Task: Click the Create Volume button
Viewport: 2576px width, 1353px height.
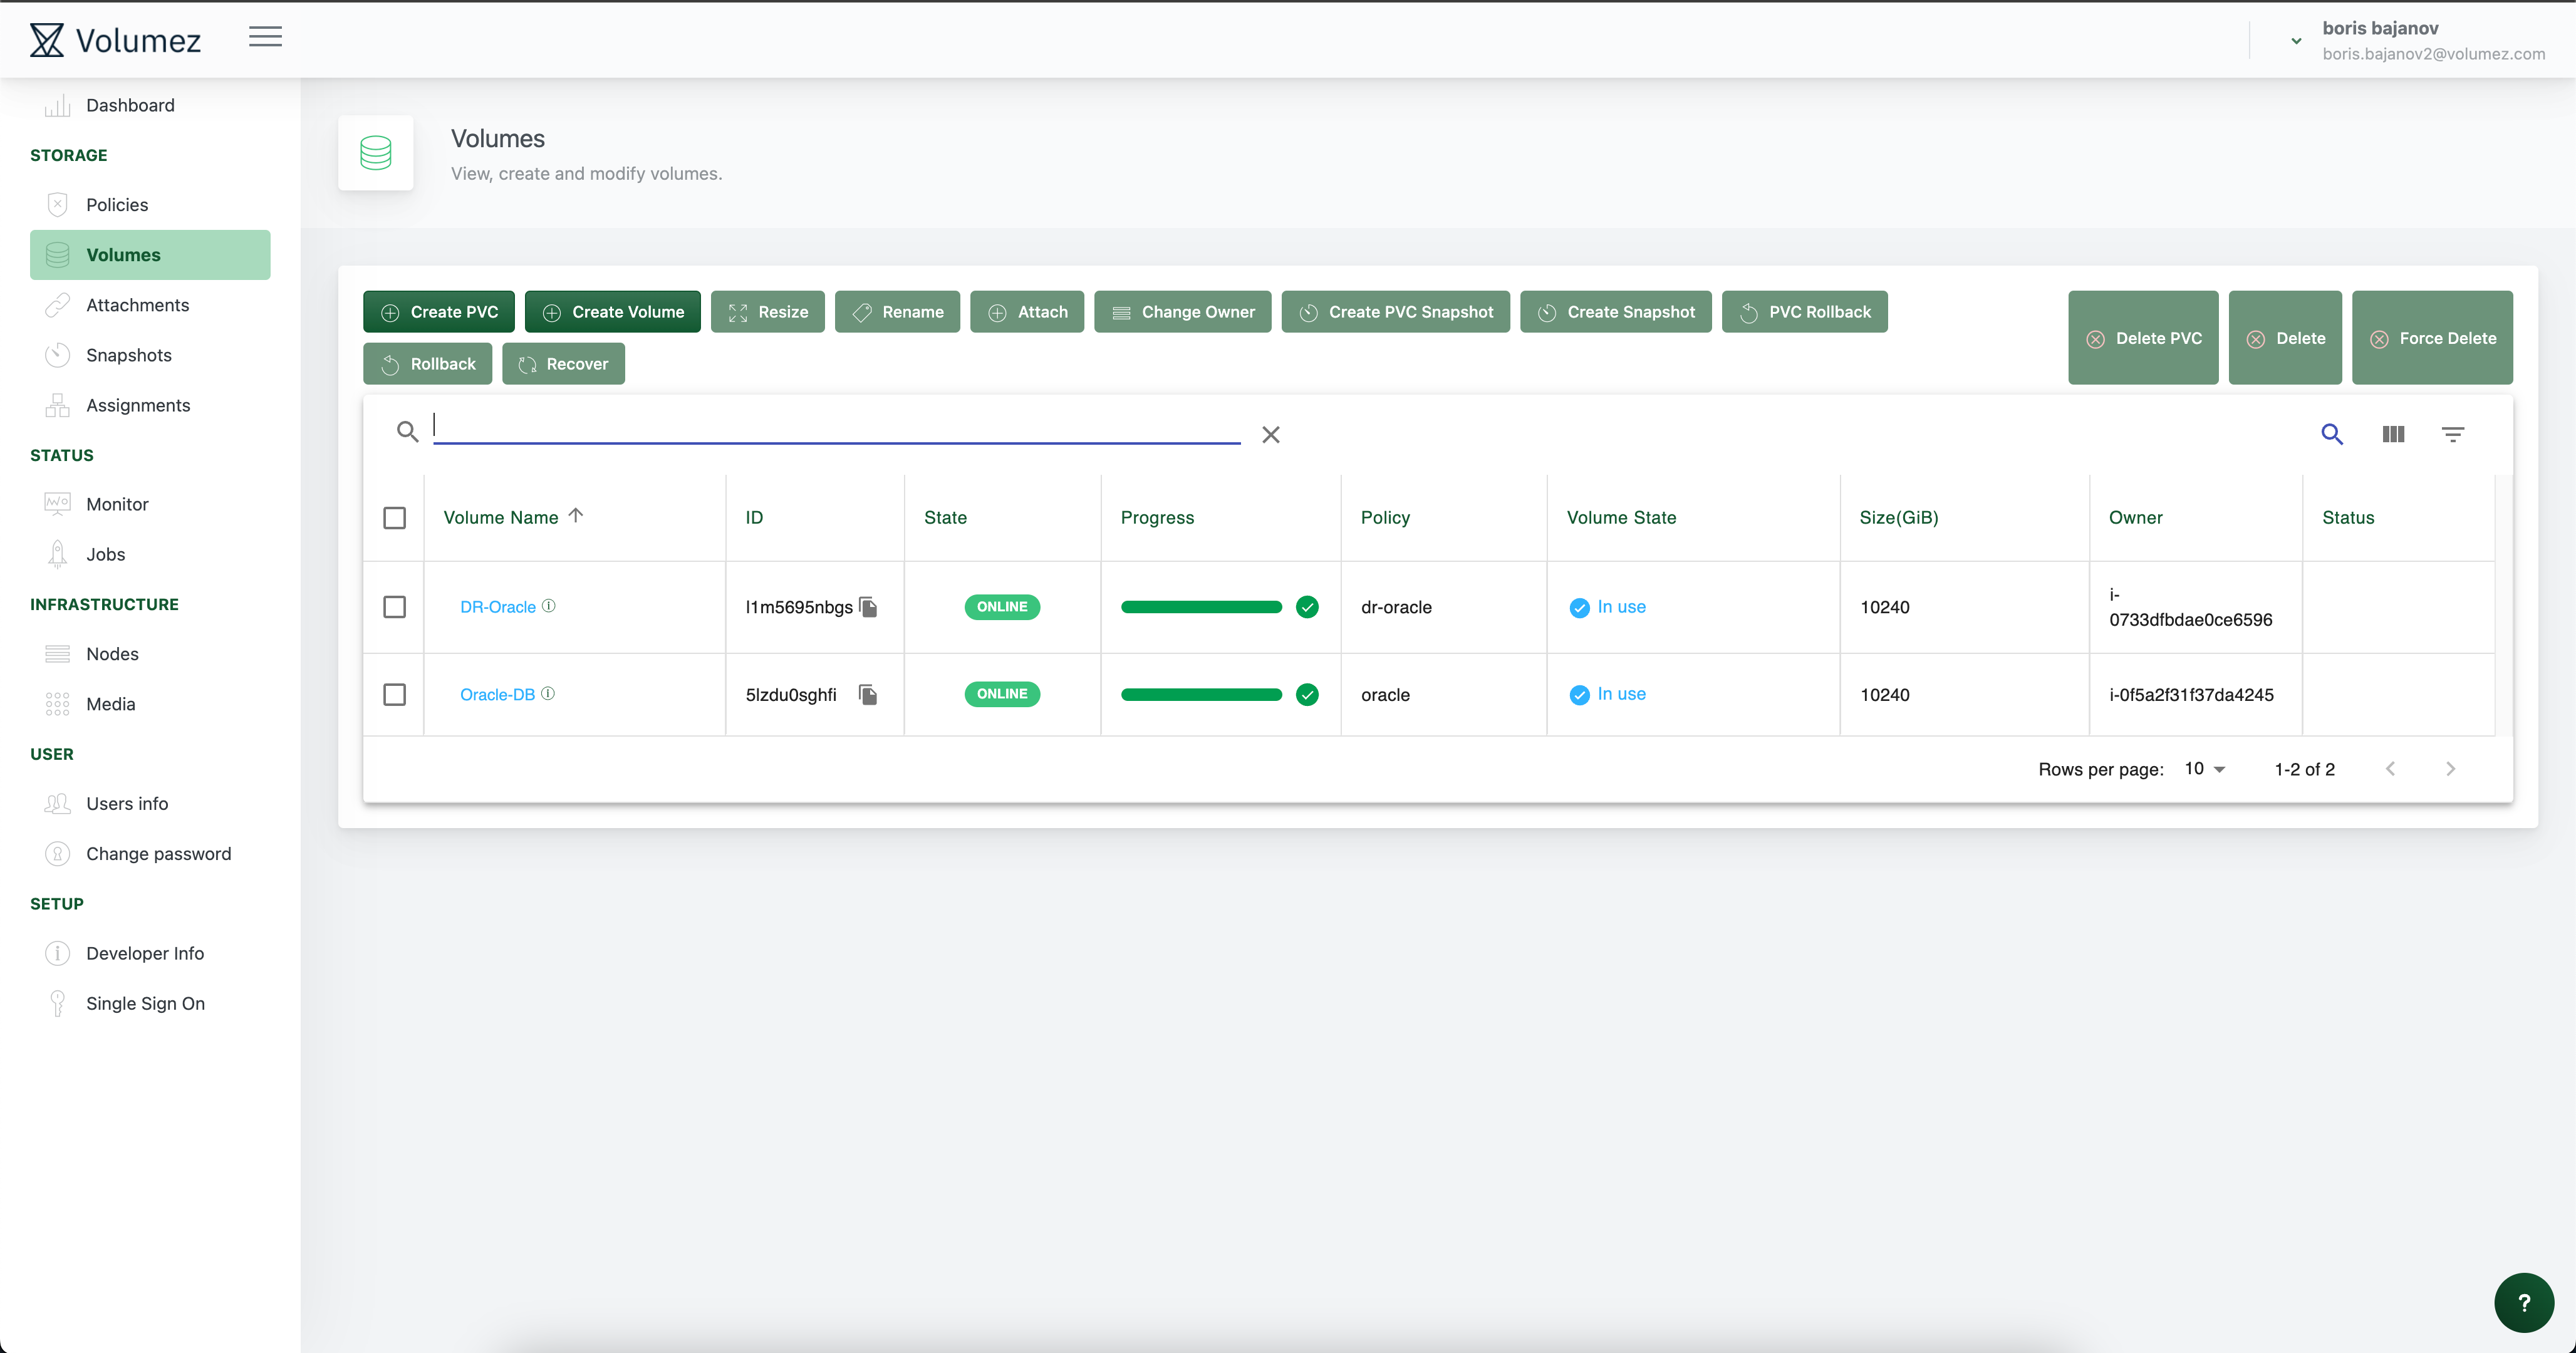Action: click(612, 312)
